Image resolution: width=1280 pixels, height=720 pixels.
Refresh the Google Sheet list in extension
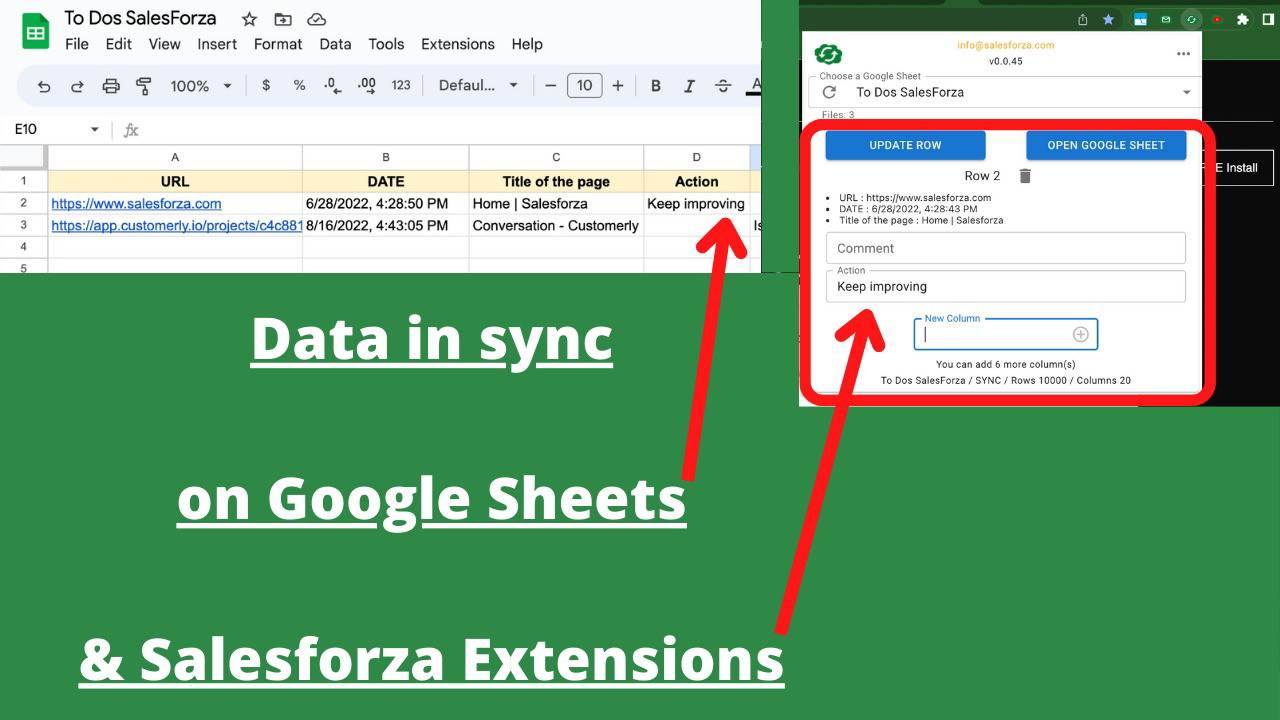pos(829,92)
